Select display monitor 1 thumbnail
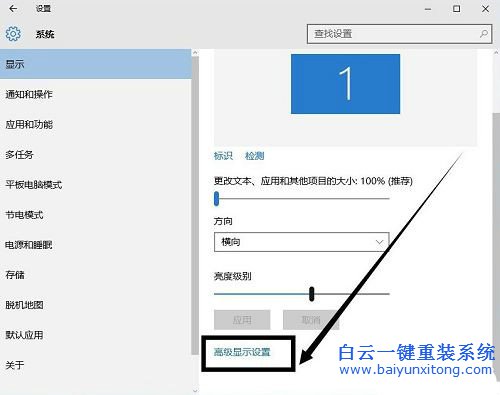This screenshot has width=500, height=395. tap(345, 84)
